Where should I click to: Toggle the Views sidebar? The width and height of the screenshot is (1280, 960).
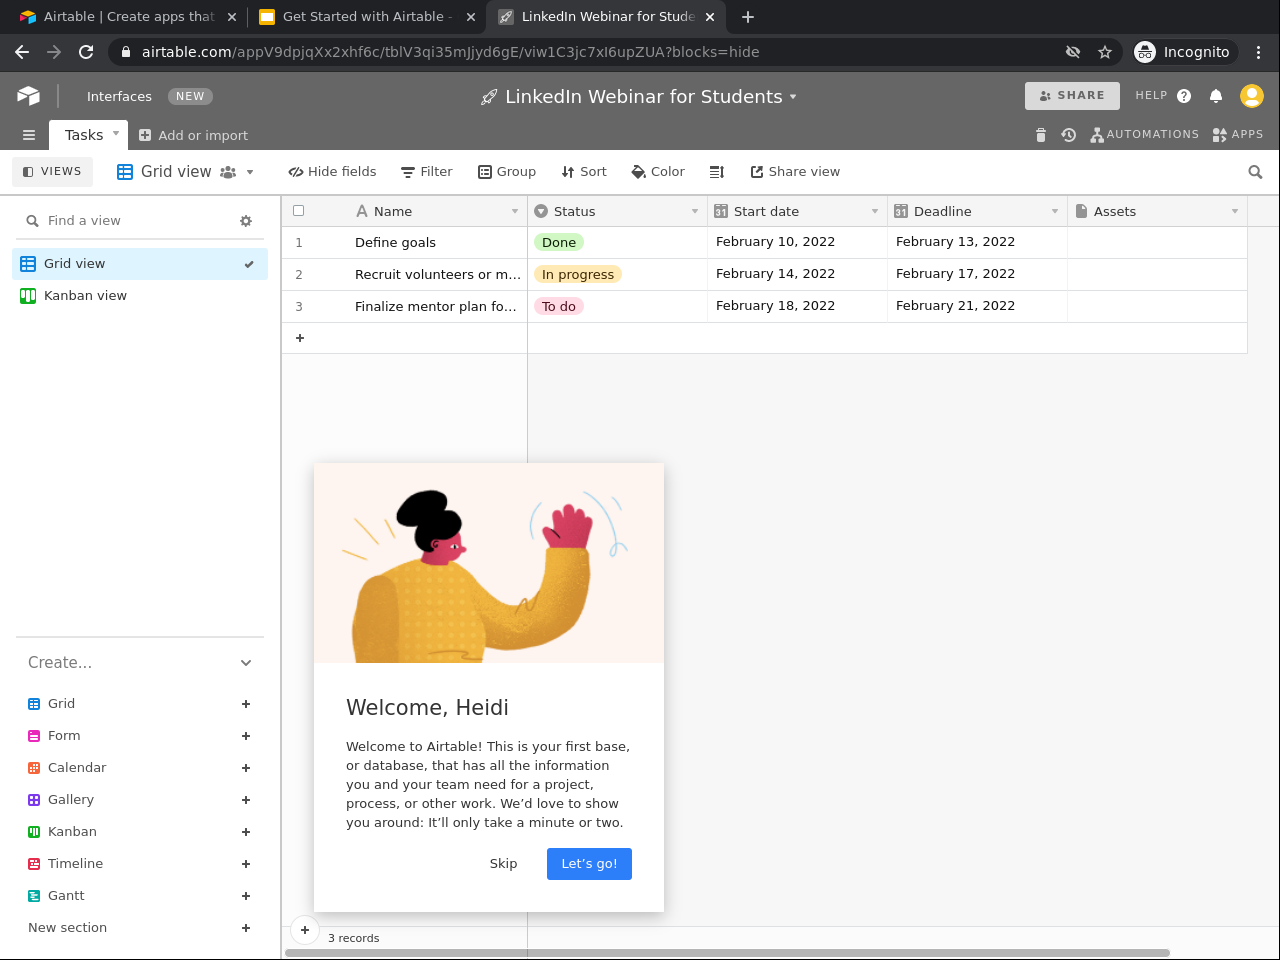click(52, 172)
